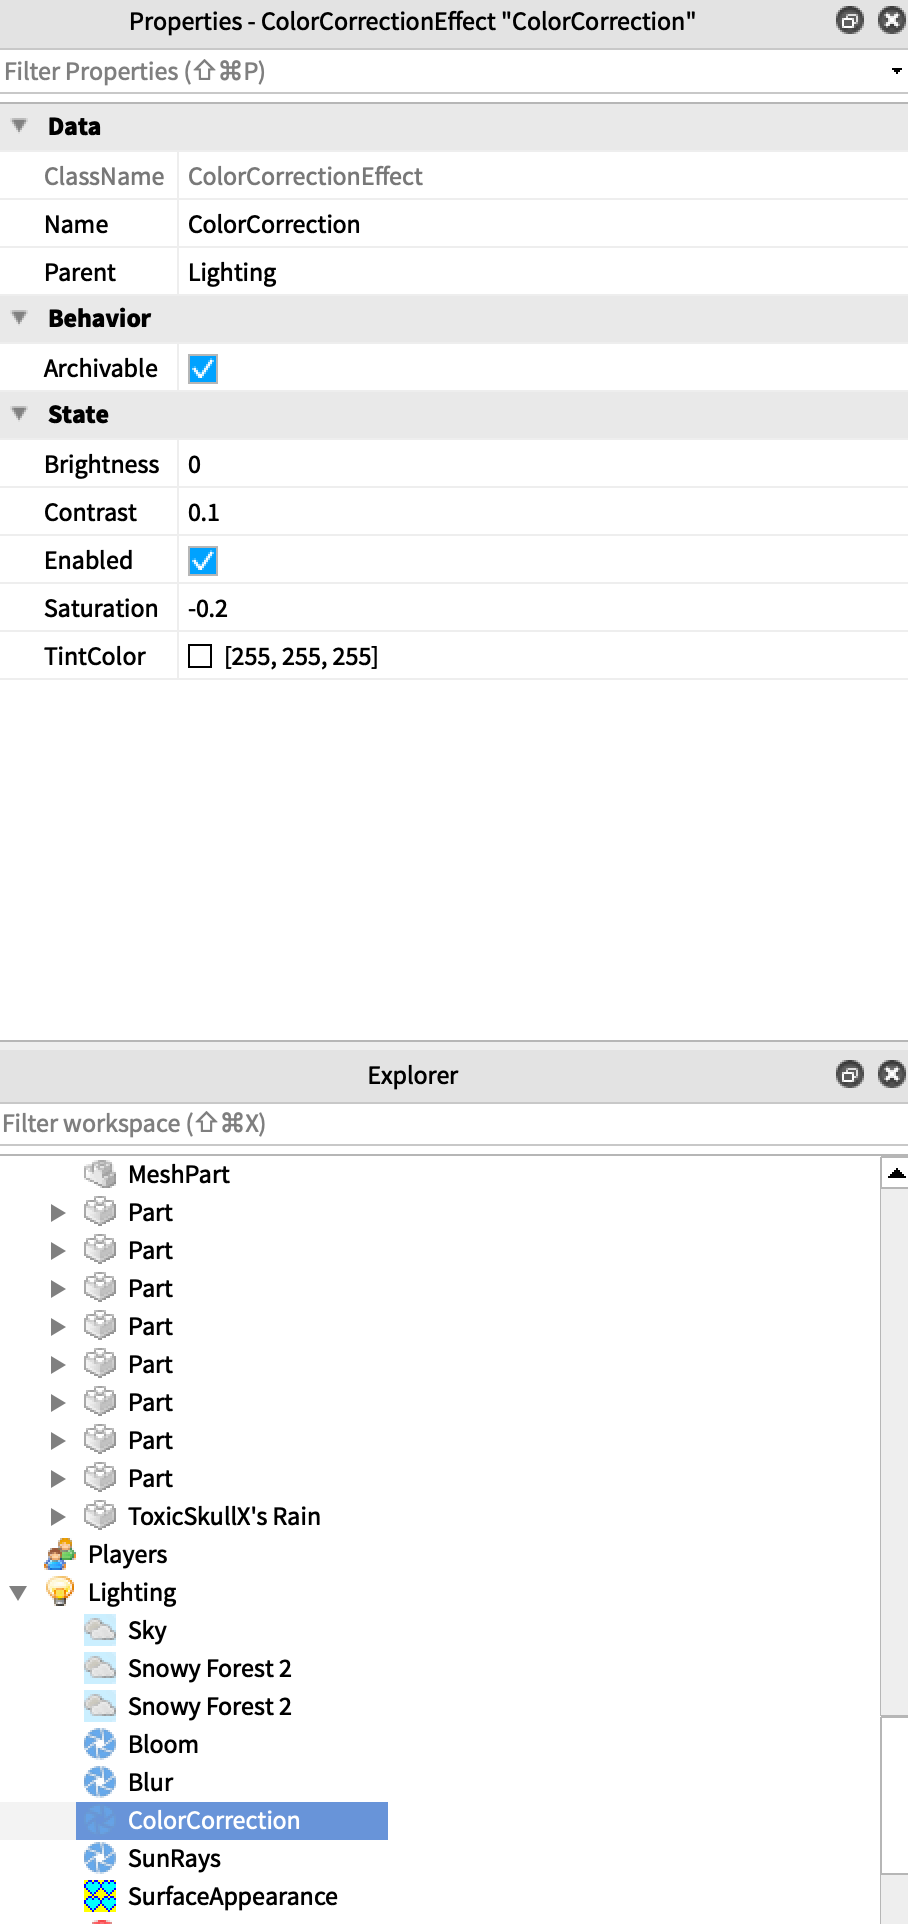Select the ColorCorrection item in Explorer
This screenshot has width=908, height=1924.
214,1820
